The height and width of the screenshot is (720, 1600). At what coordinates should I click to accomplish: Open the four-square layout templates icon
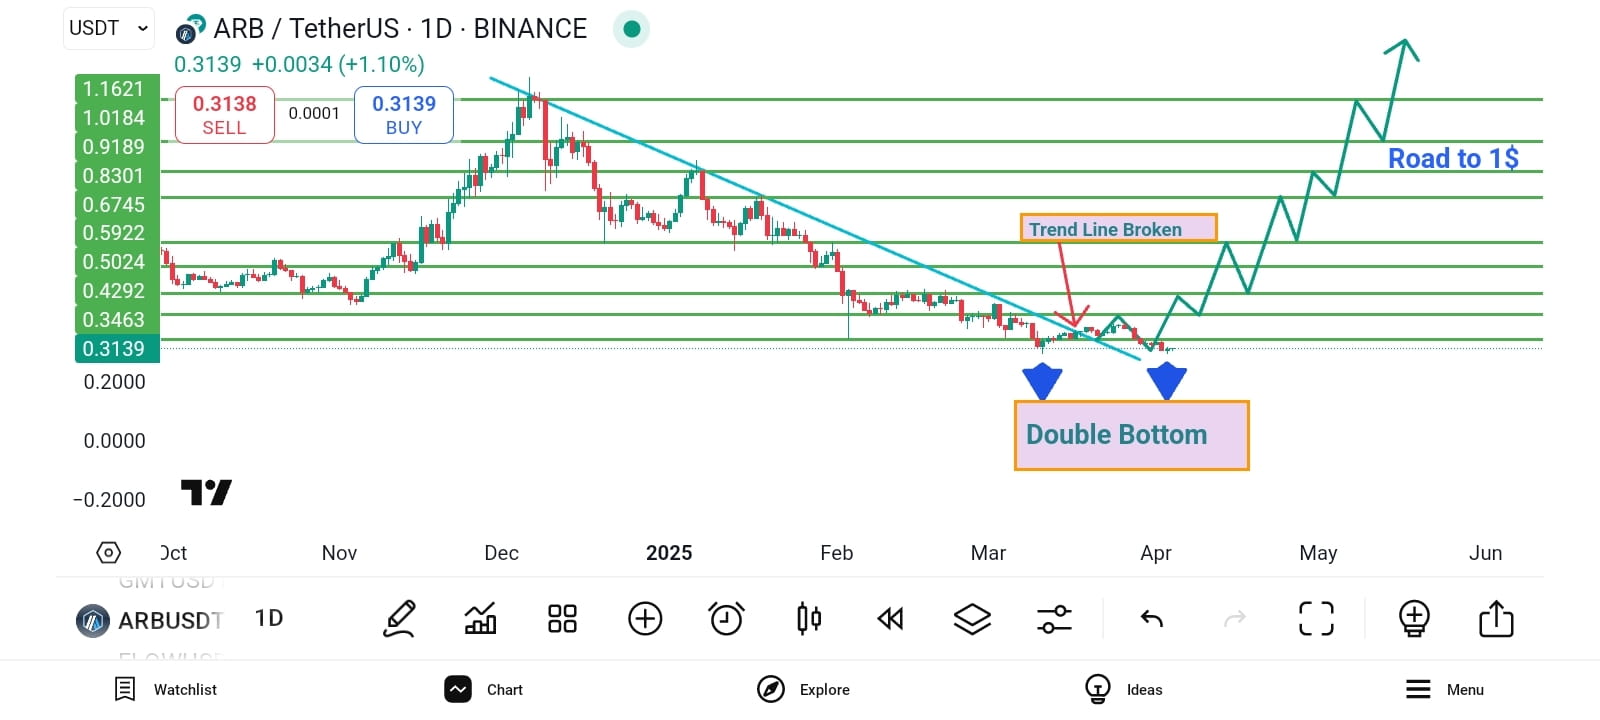563,619
